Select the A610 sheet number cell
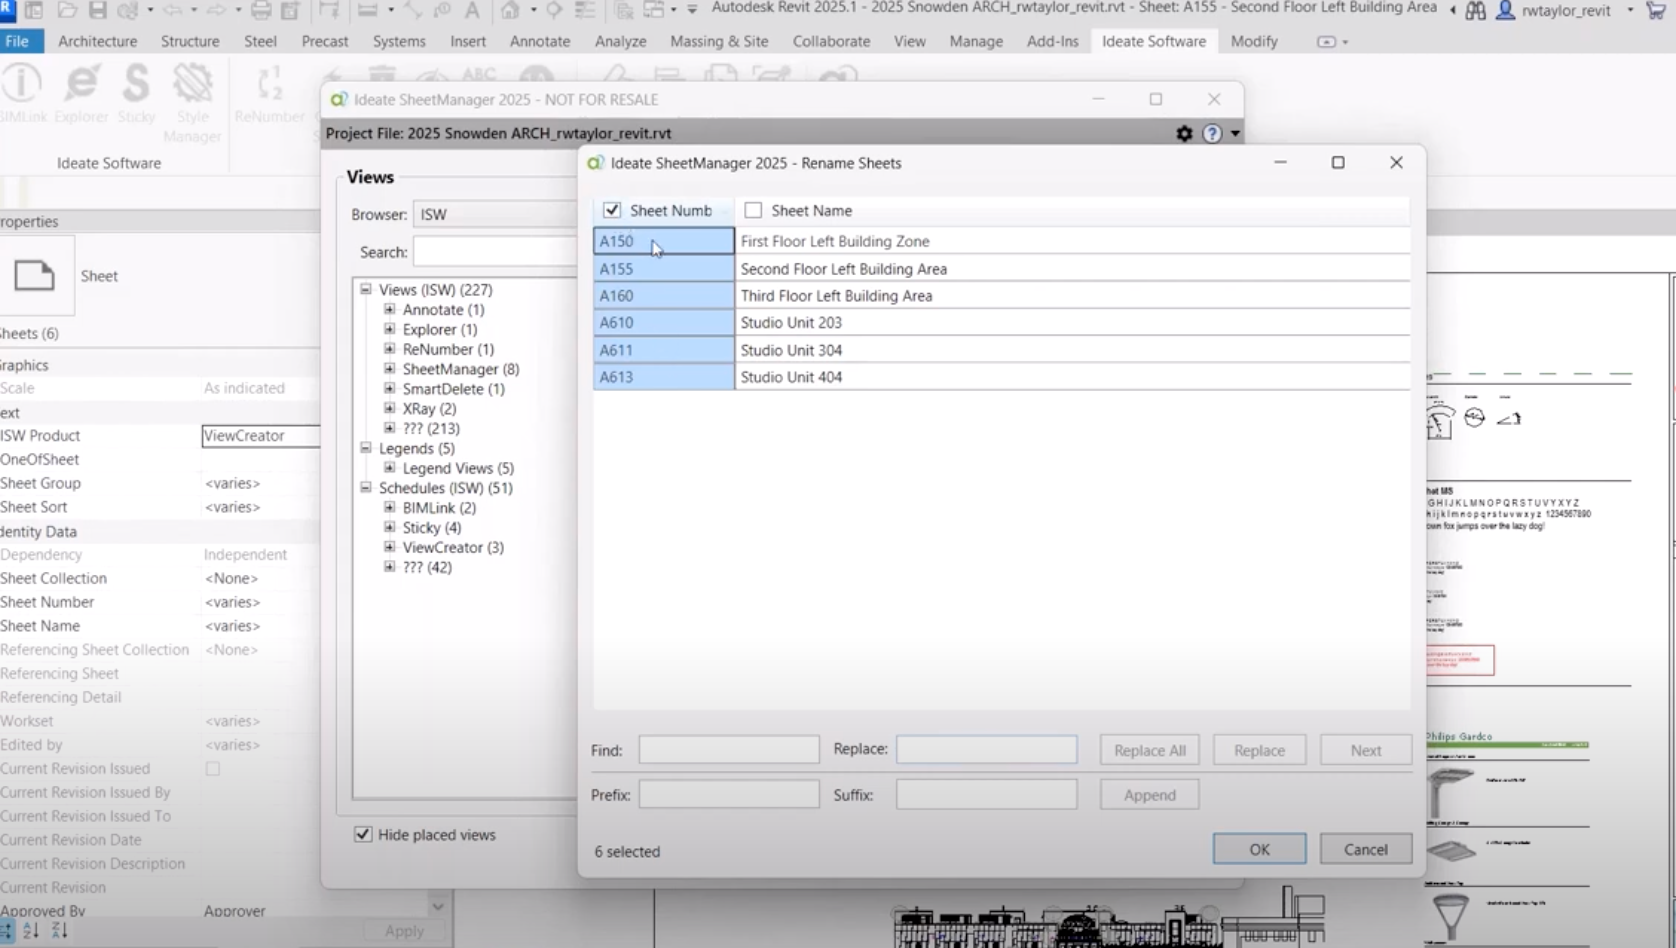The image size is (1676, 948). pos(663,322)
